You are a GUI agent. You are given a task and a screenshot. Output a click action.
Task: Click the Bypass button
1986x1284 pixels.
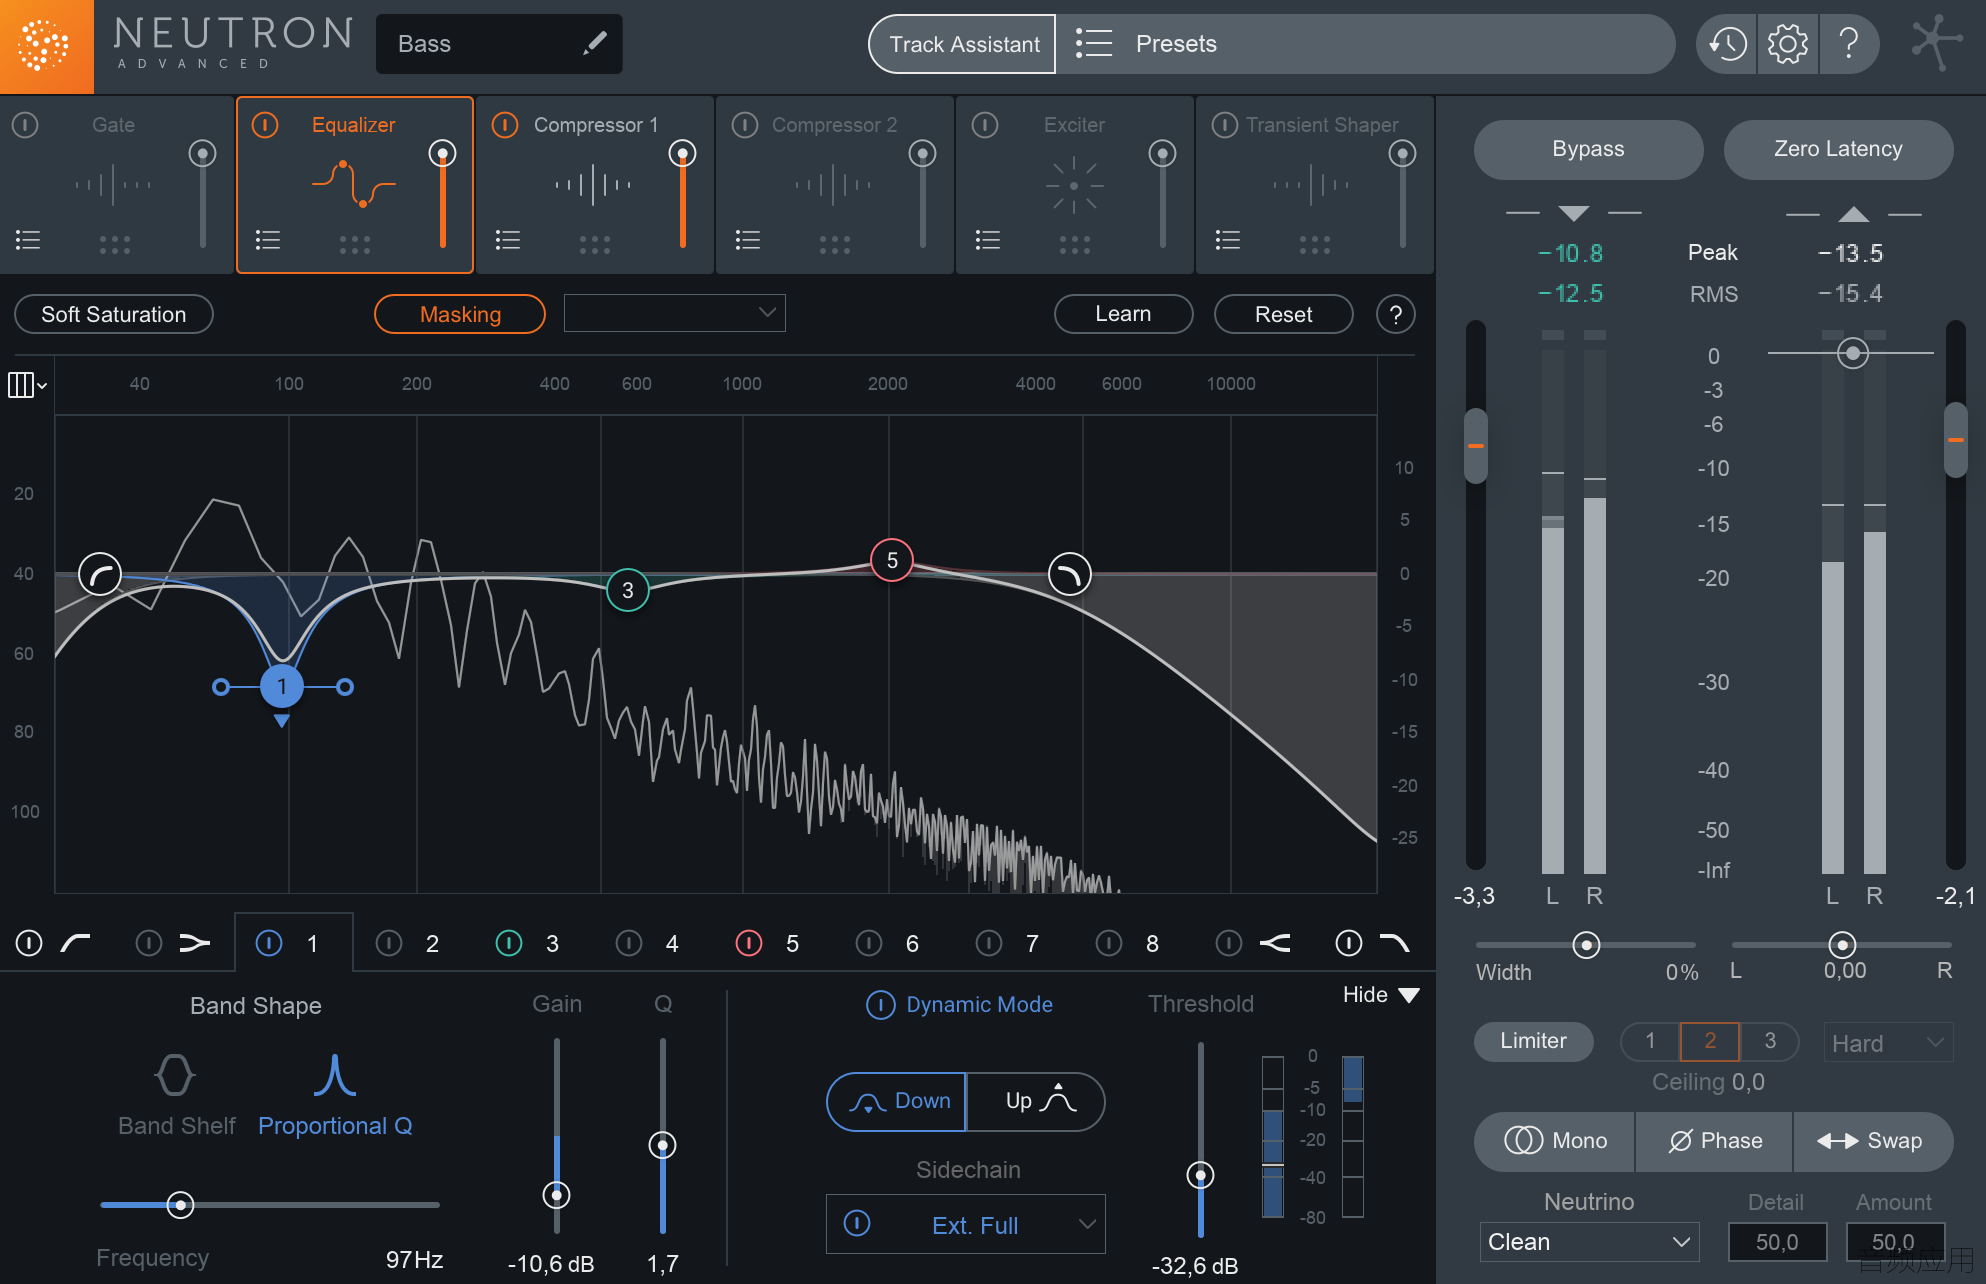click(x=1588, y=149)
